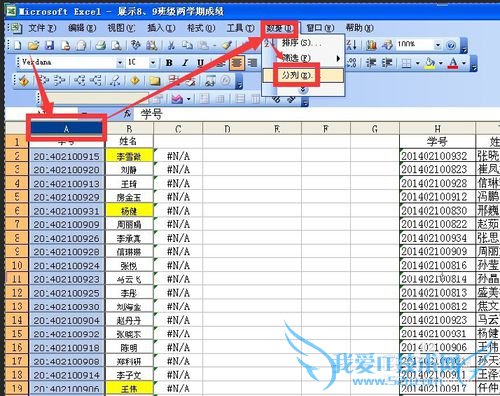The image size is (500, 396).
Task: Click the Format Painter brush icon
Action: pos(227,45)
